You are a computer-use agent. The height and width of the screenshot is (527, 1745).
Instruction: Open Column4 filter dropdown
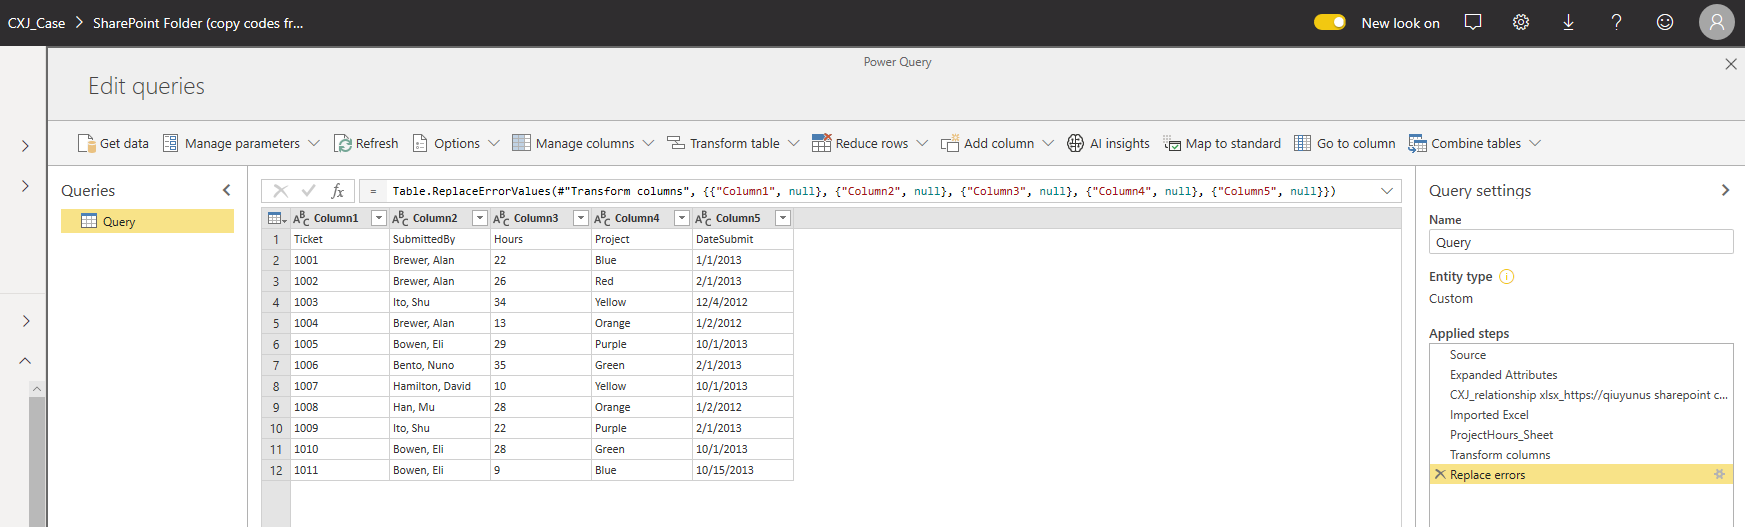click(681, 218)
